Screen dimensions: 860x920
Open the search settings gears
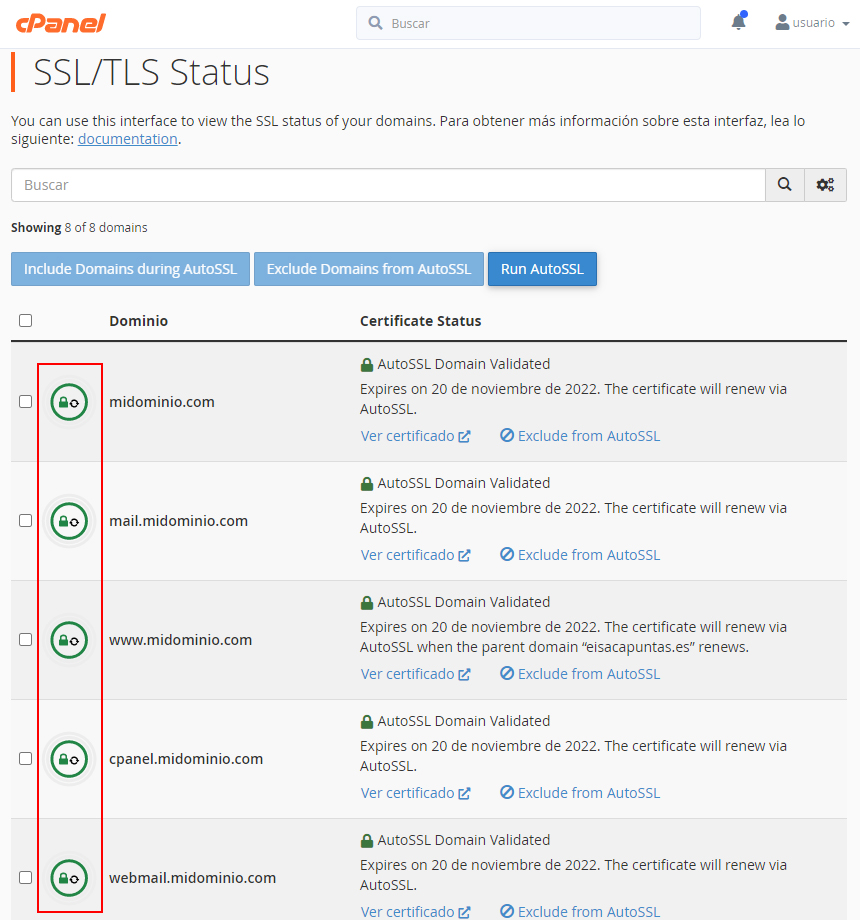pyautogui.click(x=825, y=185)
